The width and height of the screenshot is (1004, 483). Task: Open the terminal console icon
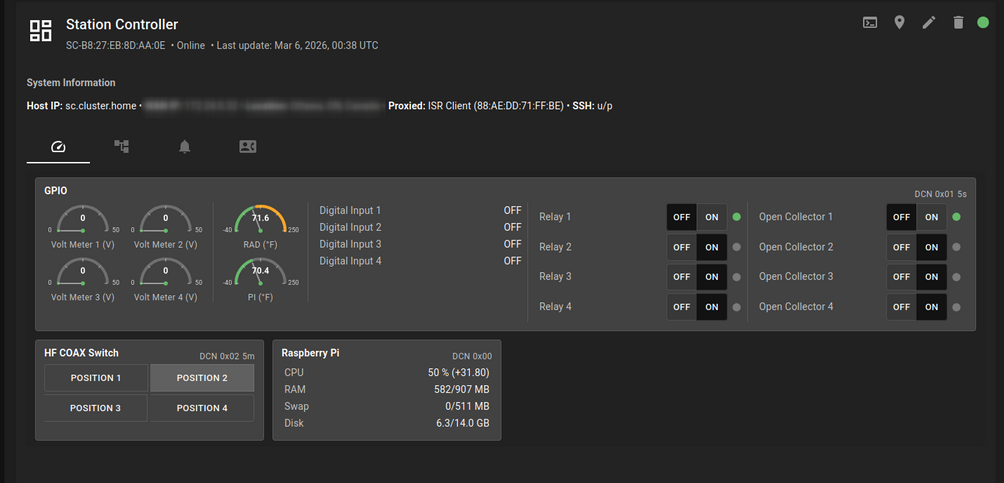pyautogui.click(x=871, y=23)
